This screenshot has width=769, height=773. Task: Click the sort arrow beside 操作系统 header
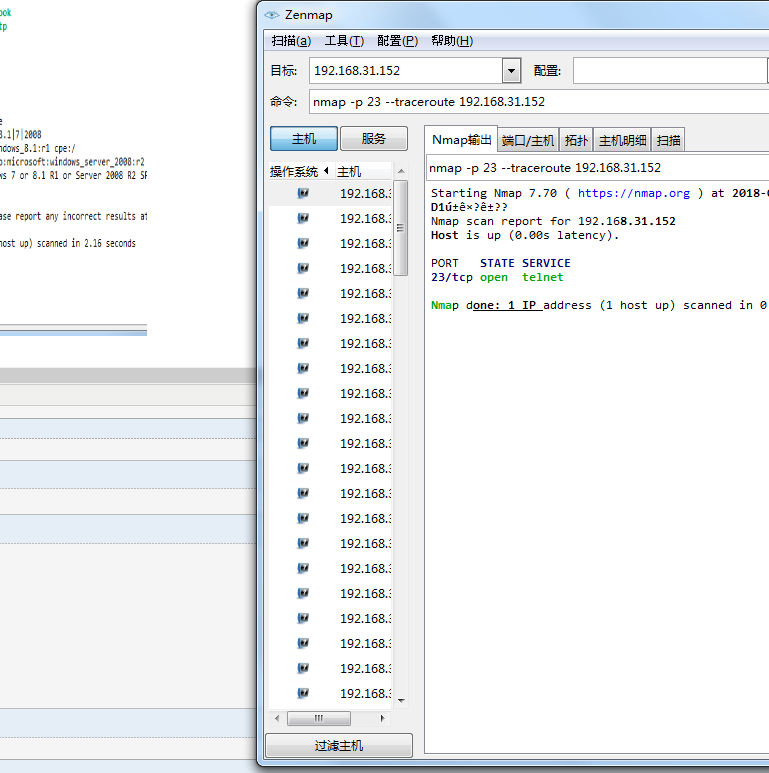click(326, 171)
